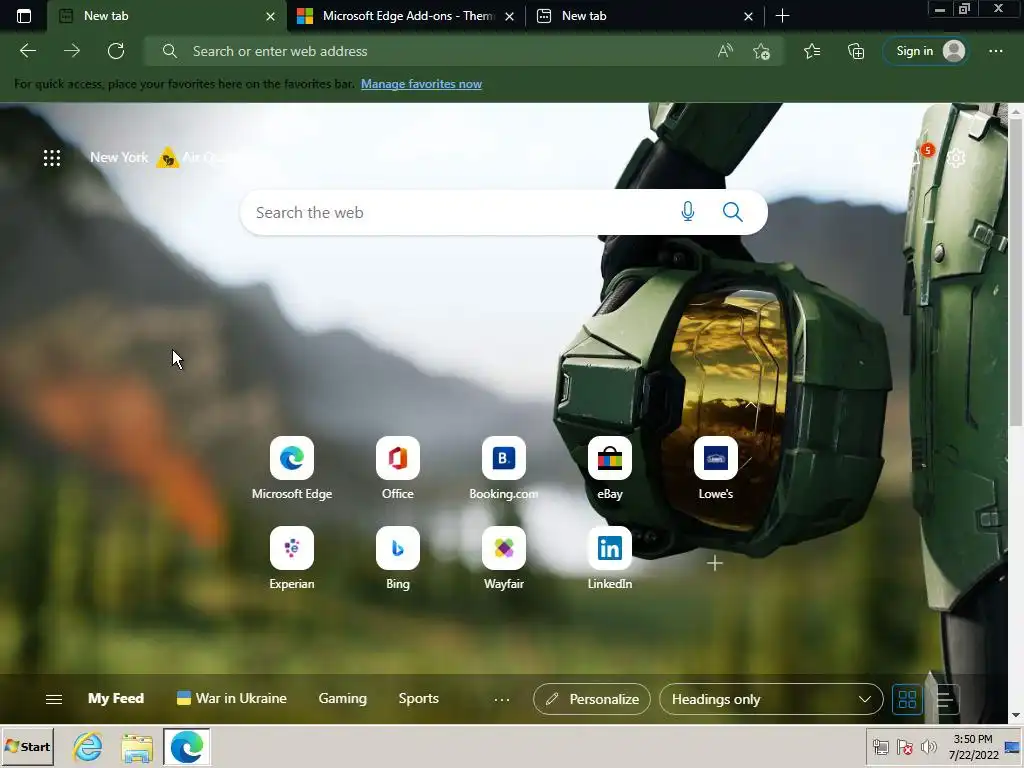Click the Sign in button

(x=925, y=51)
